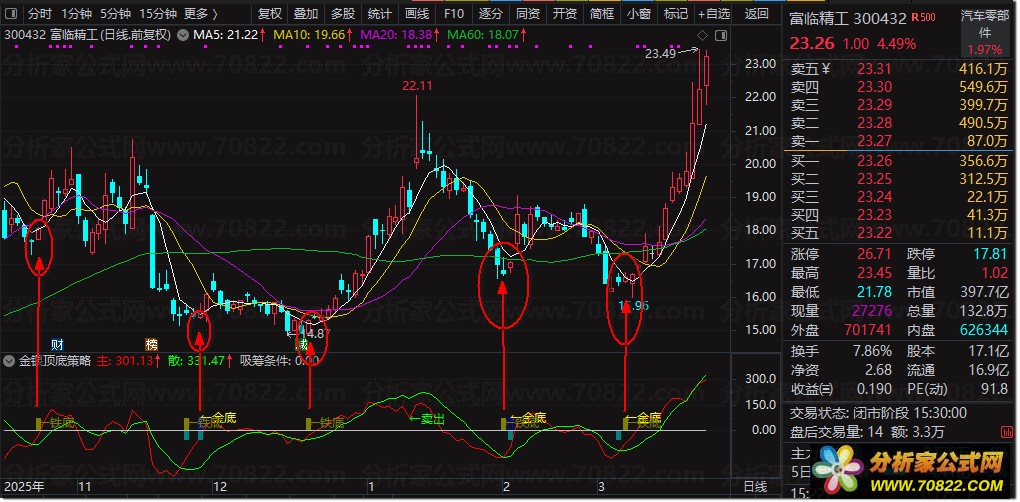Click PE(动) value 91.8
1020x502 pixels.
995,389
